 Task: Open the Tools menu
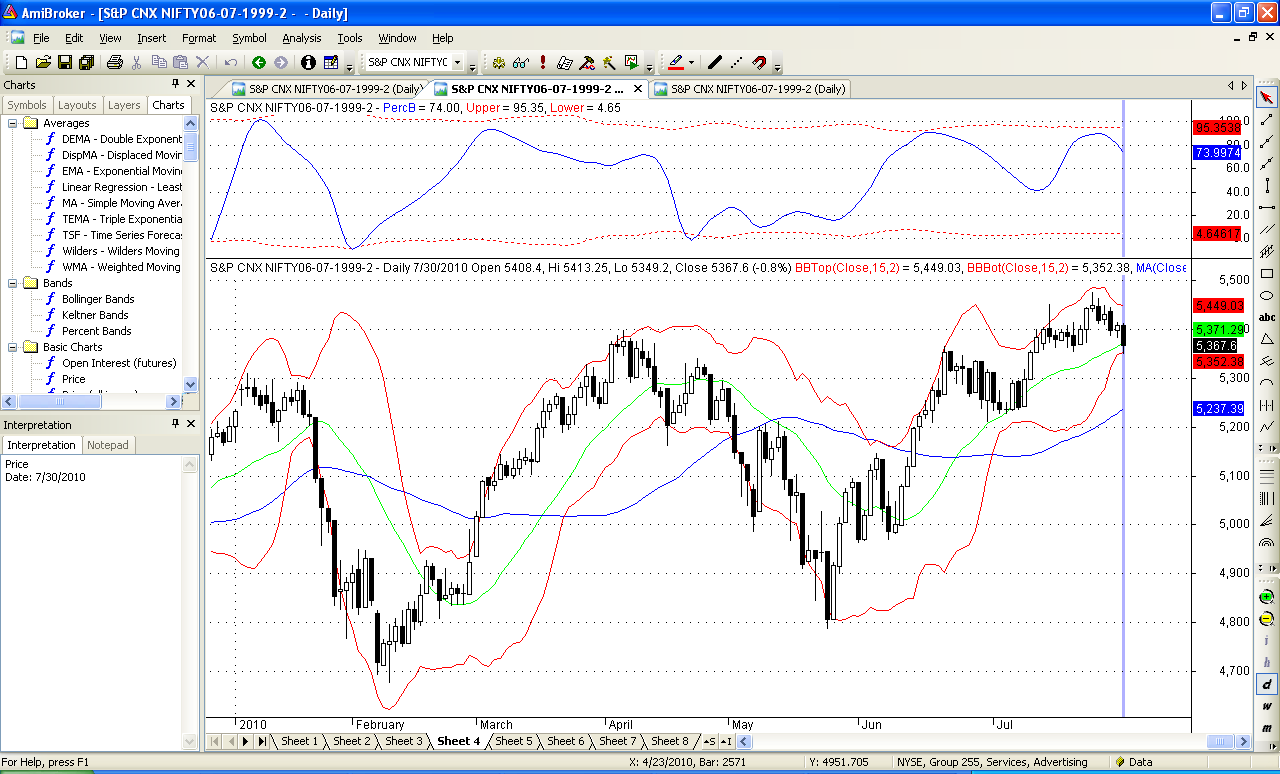[x=350, y=38]
